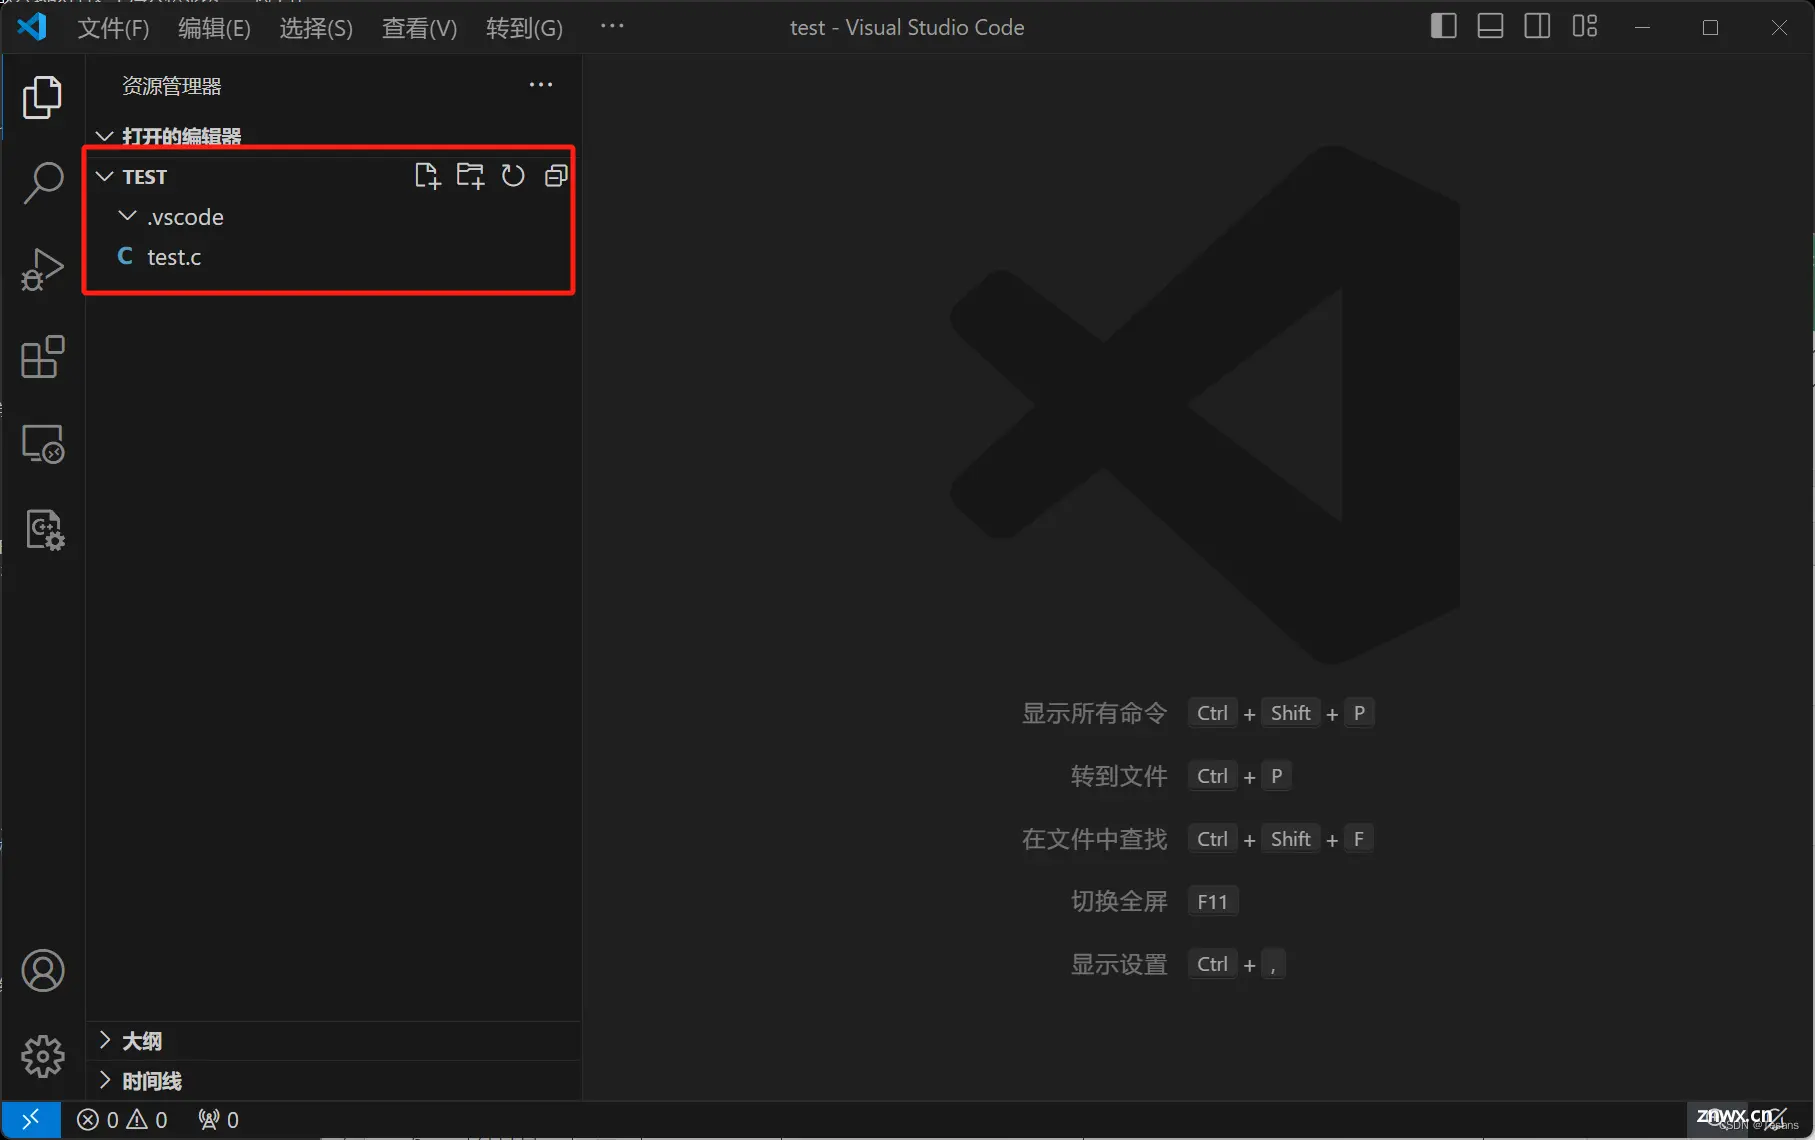Expand the Timeline (时间线) section

click(x=105, y=1080)
